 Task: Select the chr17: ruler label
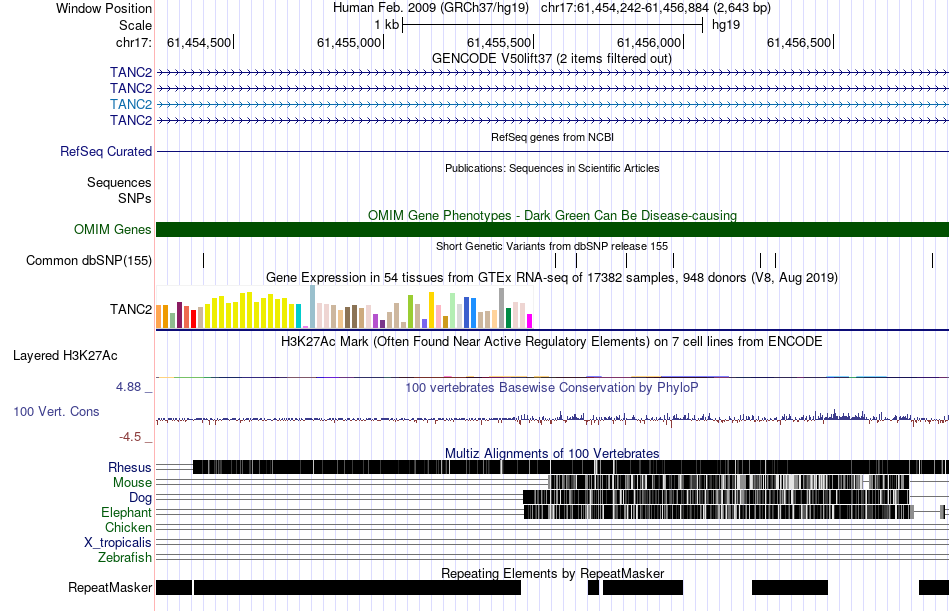[133, 42]
